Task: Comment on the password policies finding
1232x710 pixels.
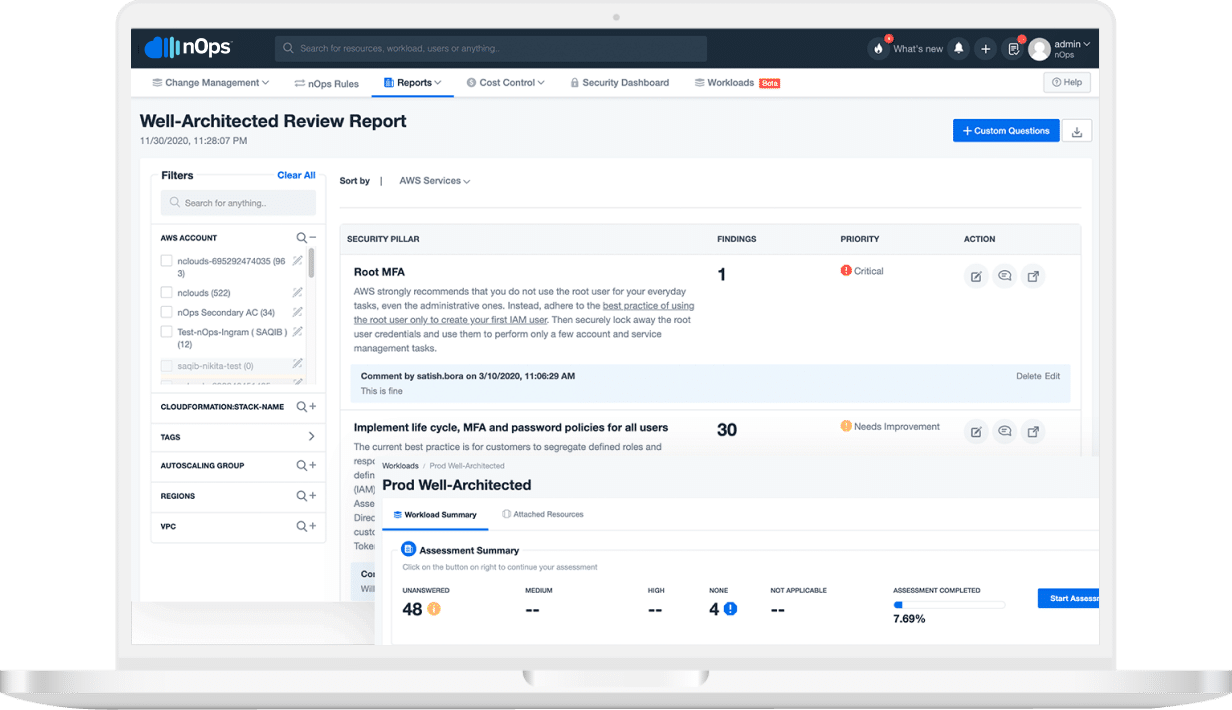Action: click(x=1005, y=432)
